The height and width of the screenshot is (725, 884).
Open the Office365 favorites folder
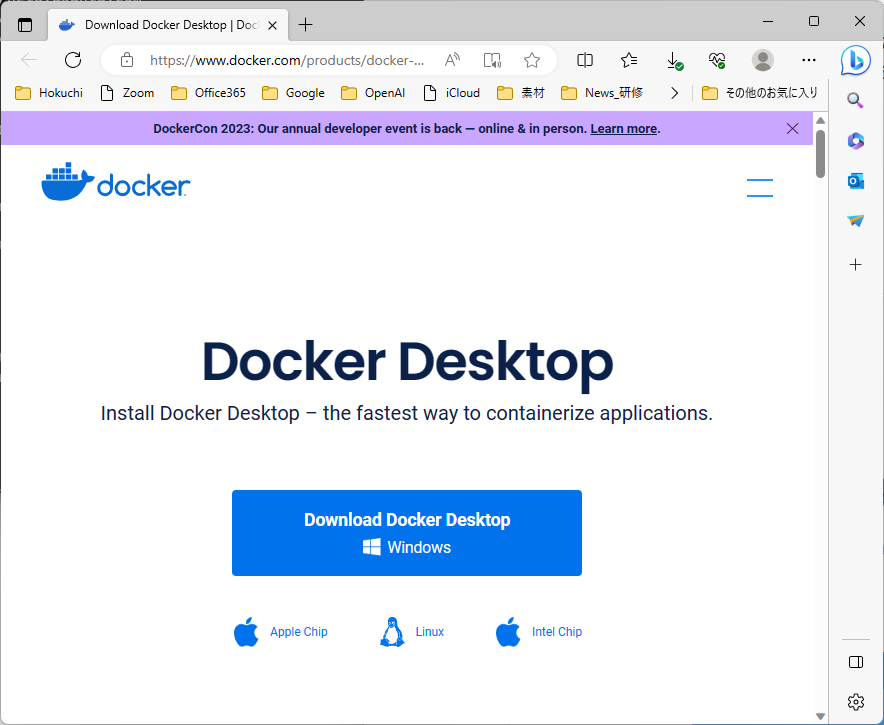[x=208, y=93]
